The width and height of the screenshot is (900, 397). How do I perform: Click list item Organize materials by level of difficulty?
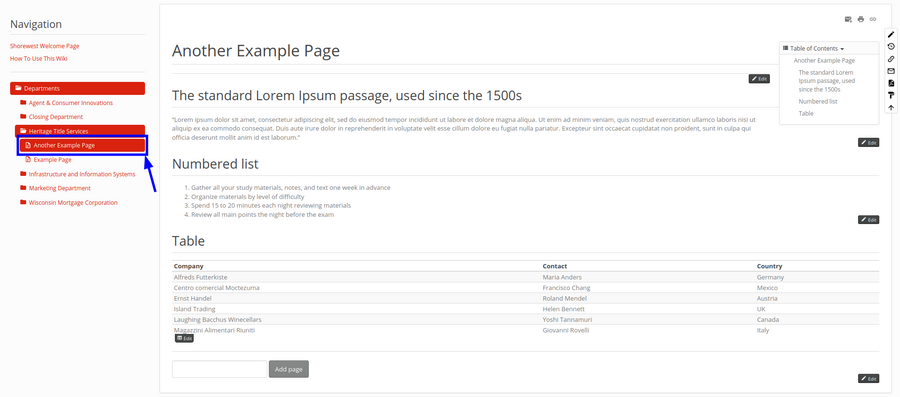[x=248, y=197]
